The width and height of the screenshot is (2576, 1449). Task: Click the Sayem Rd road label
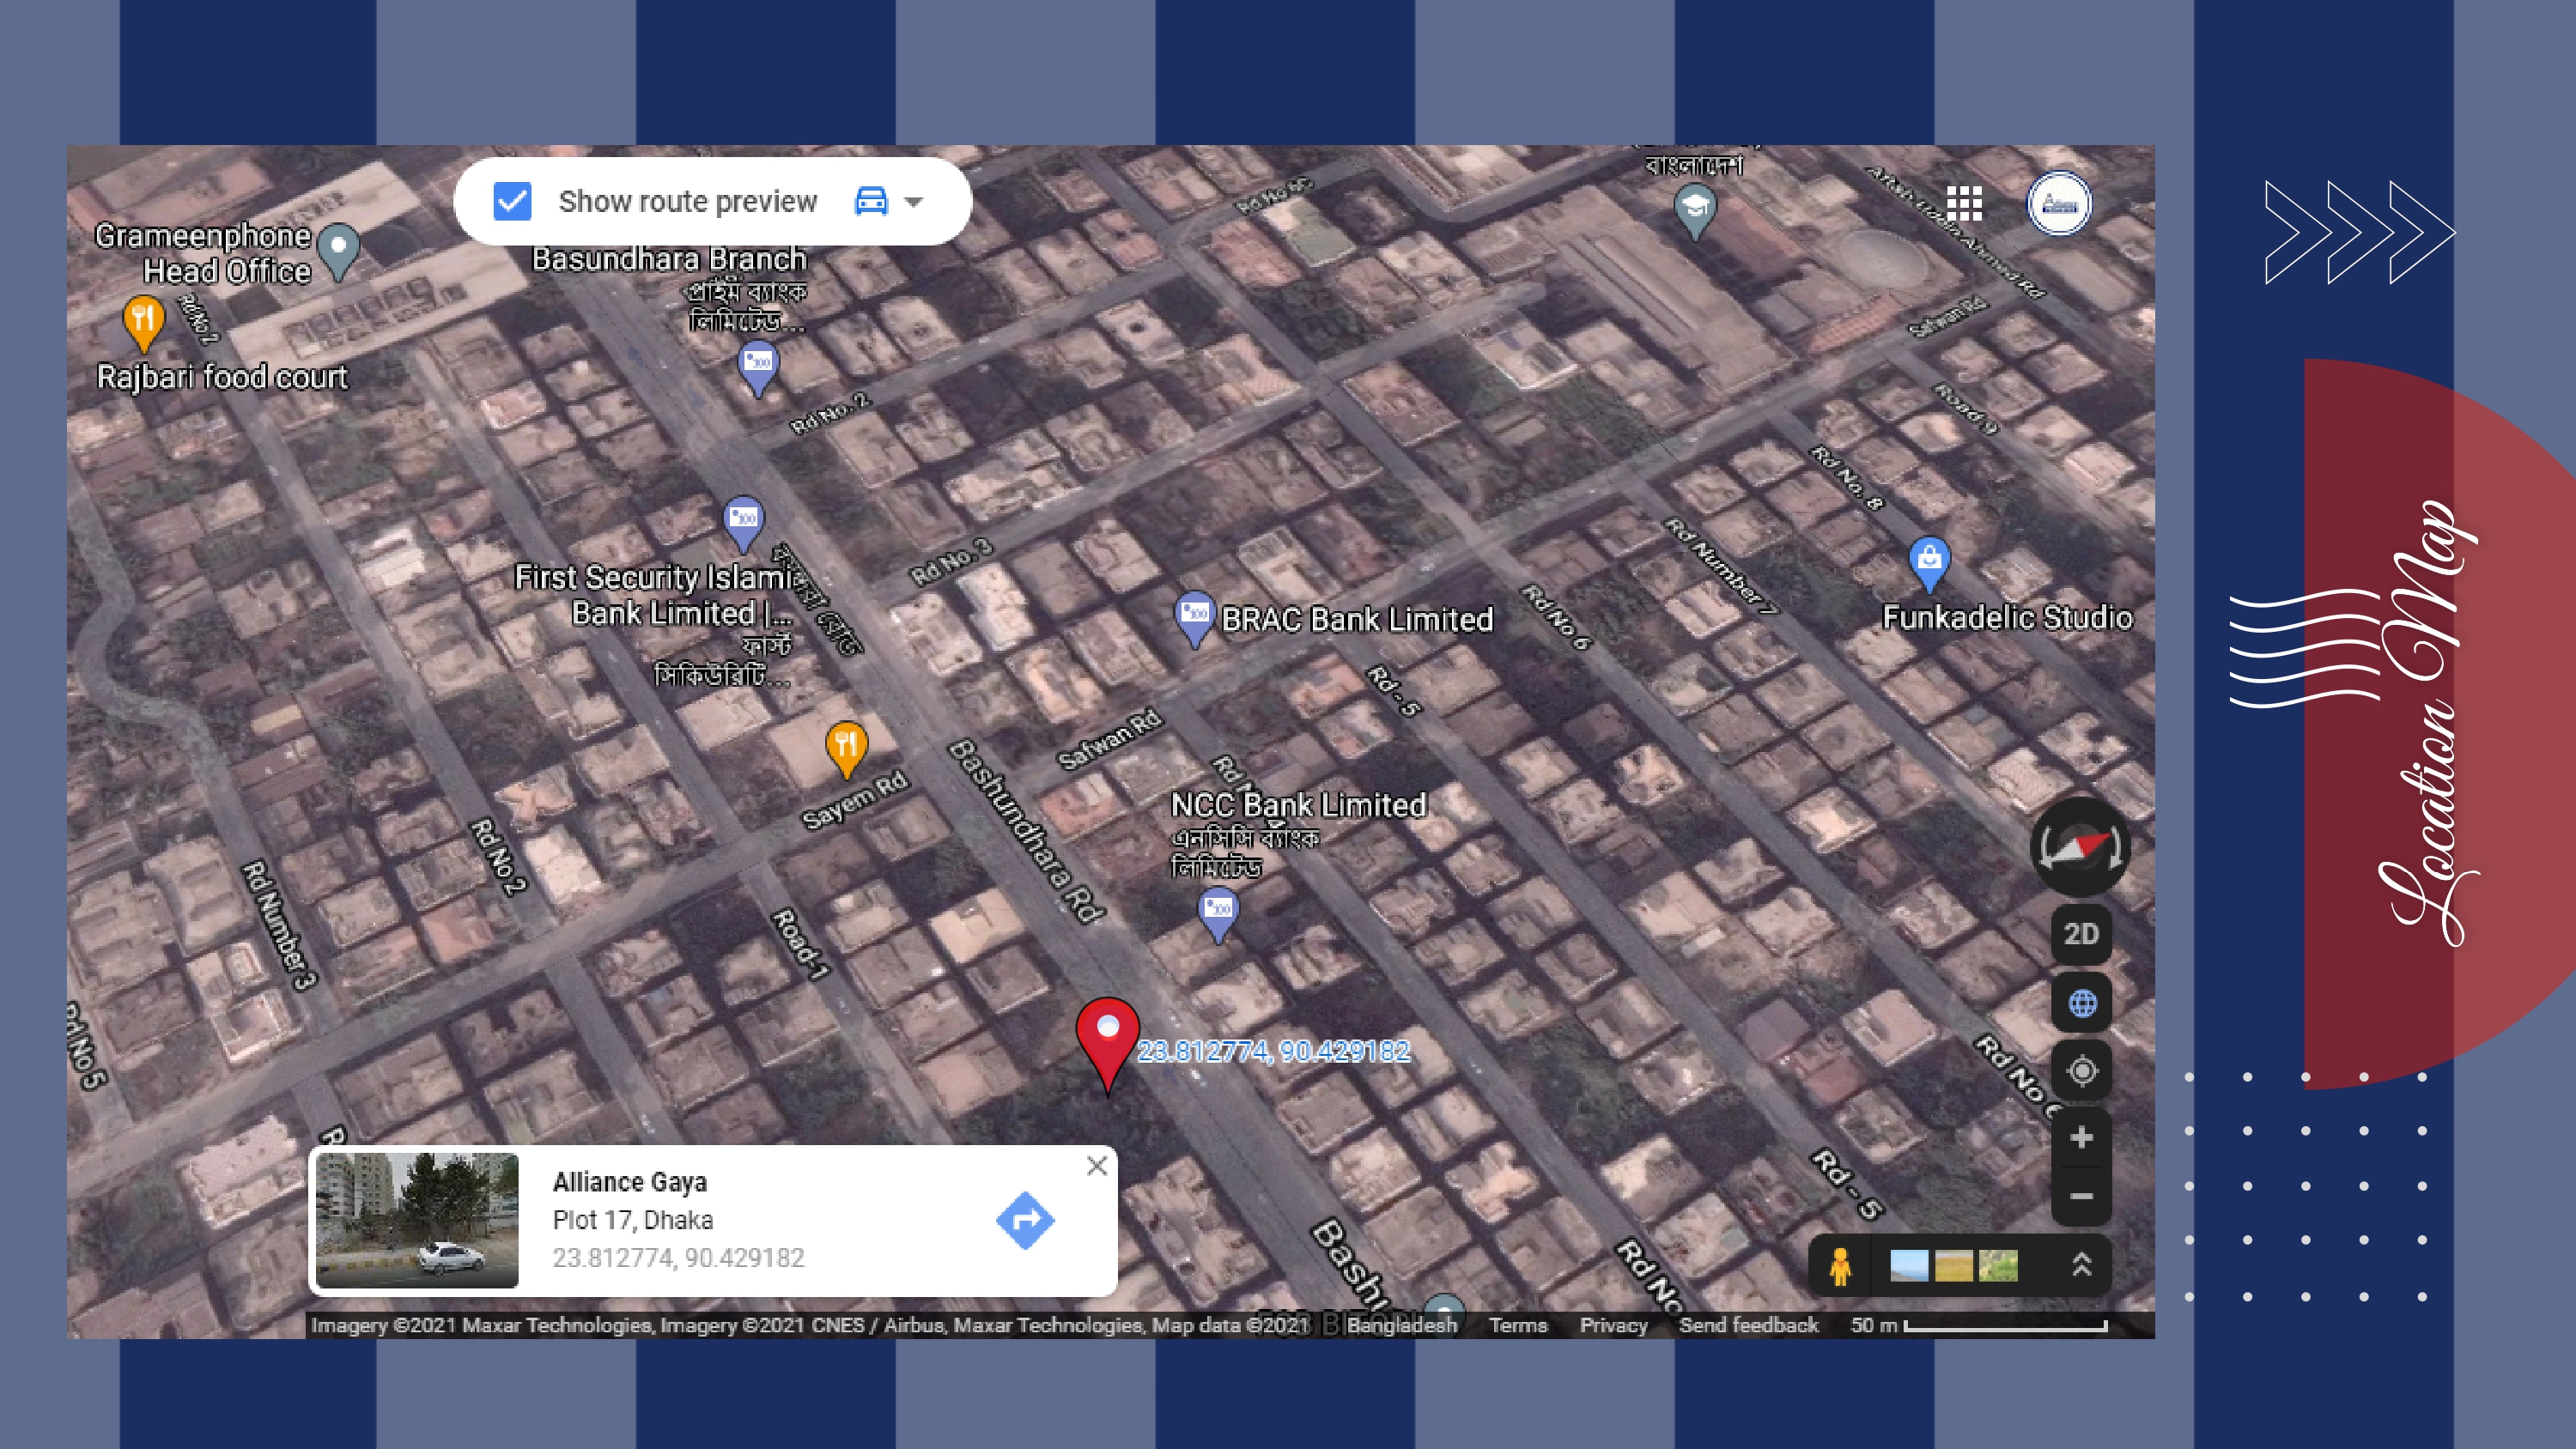coord(855,800)
